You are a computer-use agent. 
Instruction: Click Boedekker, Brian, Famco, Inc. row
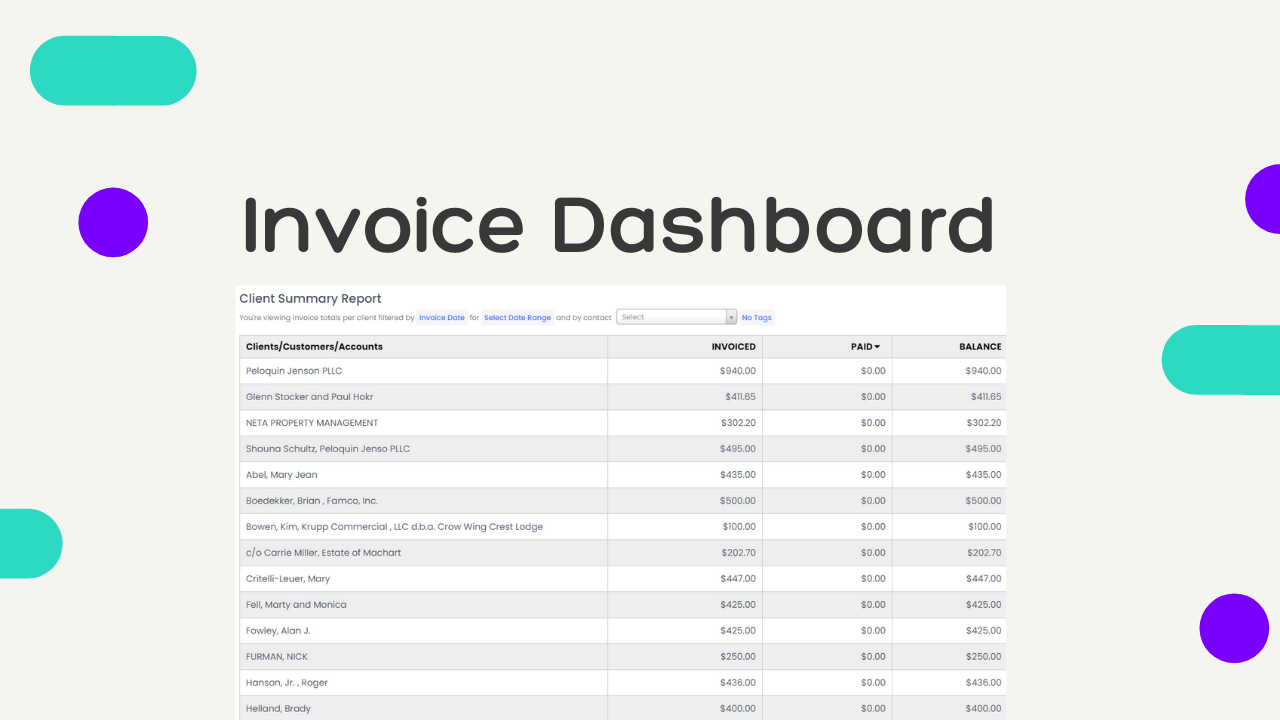tap(312, 501)
